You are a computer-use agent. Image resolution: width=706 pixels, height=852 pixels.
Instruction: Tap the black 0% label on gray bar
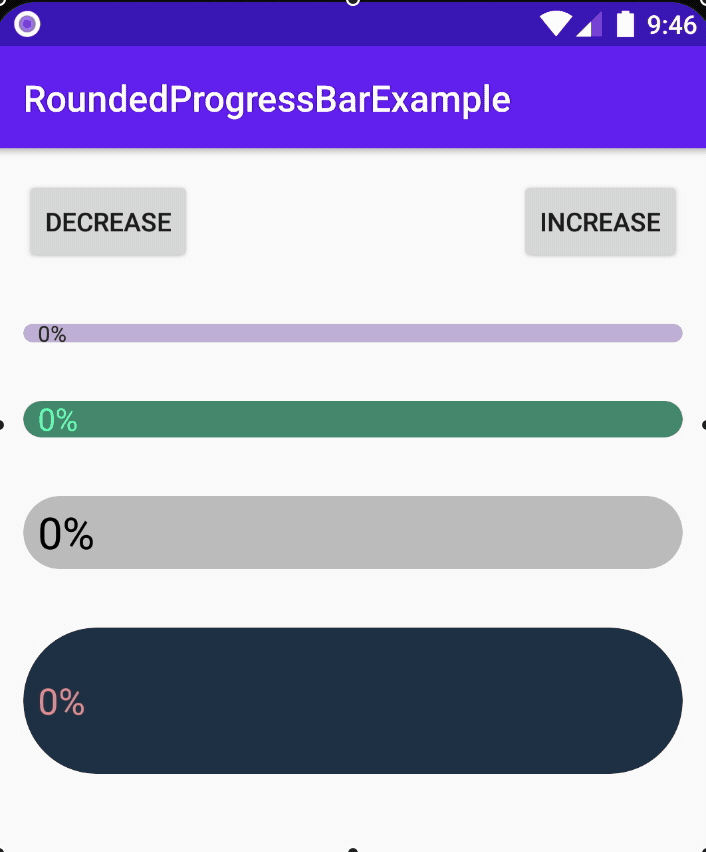tap(66, 534)
